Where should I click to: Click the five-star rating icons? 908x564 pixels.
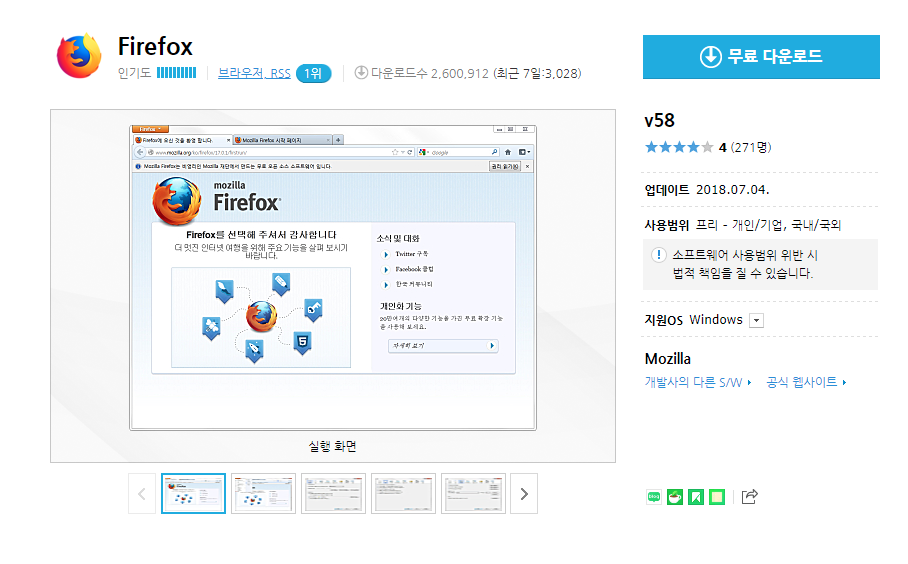(679, 147)
